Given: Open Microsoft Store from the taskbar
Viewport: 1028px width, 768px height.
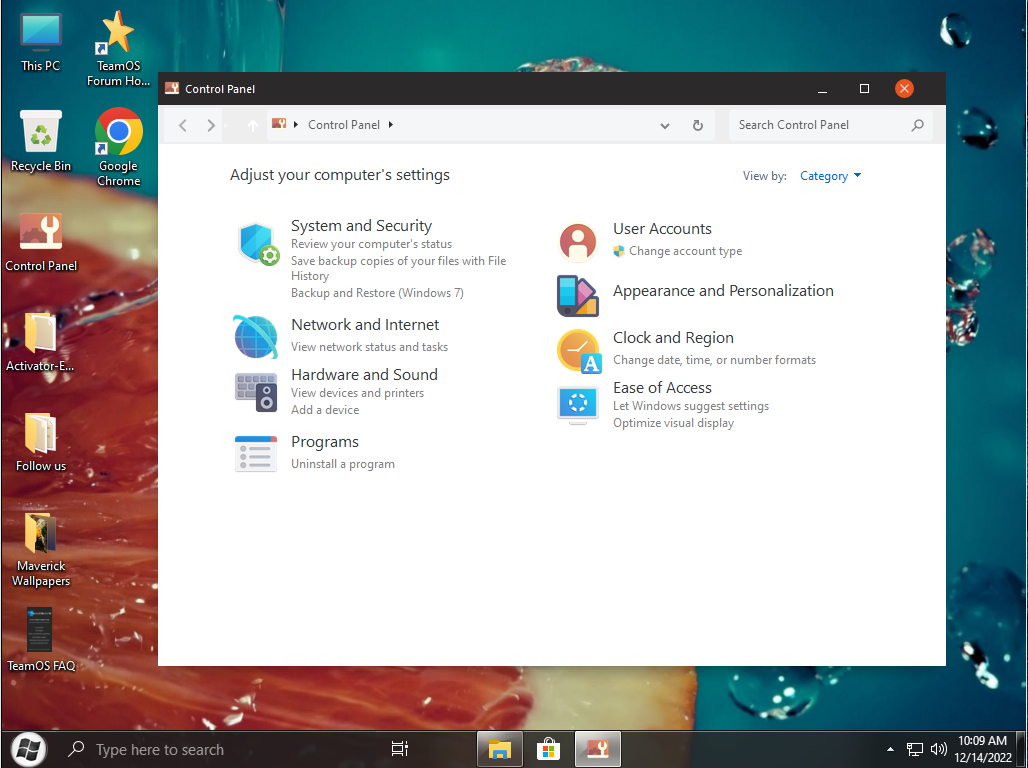Looking at the screenshot, I should (x=548, y=749).
